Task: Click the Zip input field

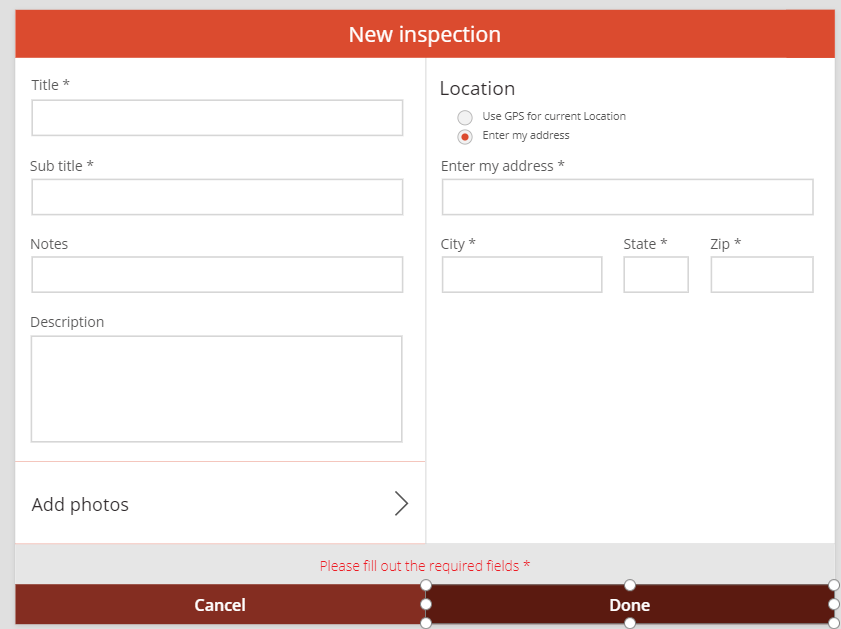Action: pyautogui.click(x=762, y=275)
